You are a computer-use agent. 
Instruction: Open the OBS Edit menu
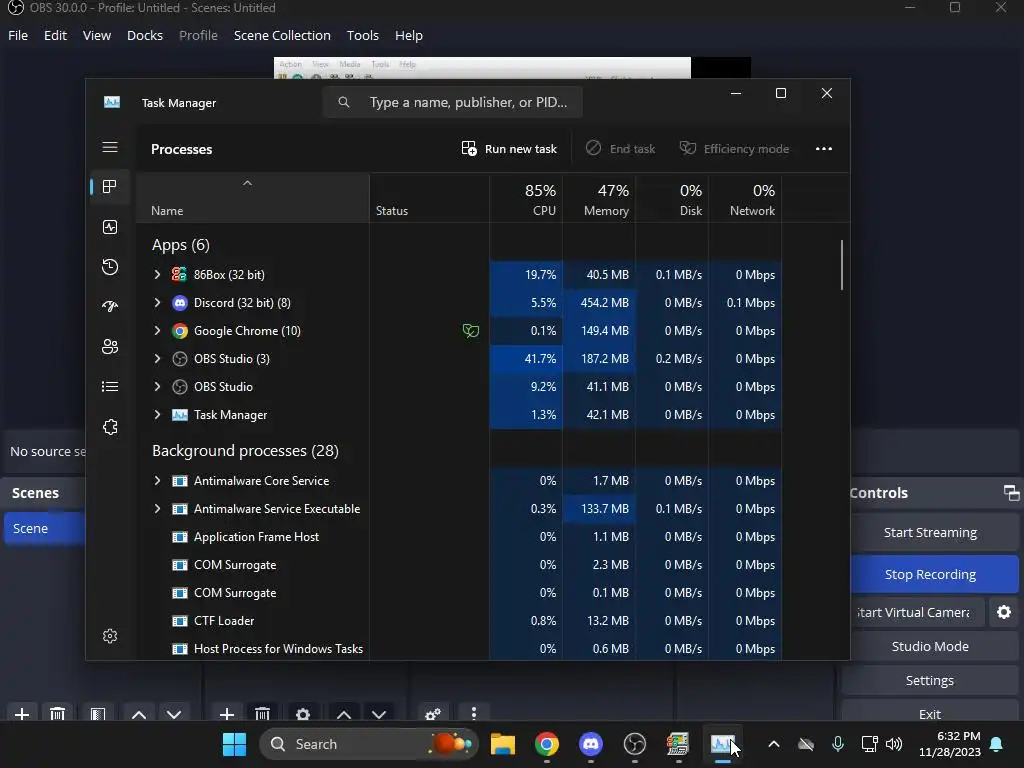pos(55,35)
